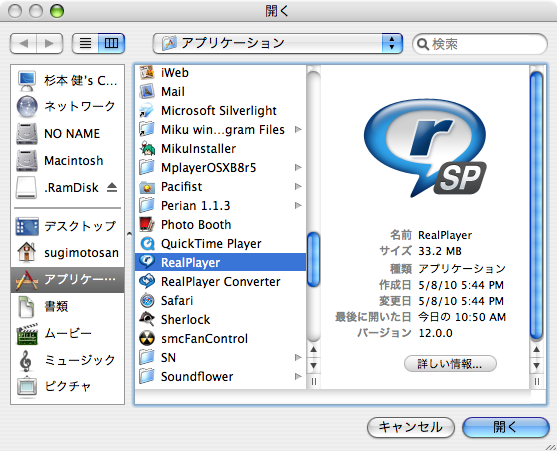Click the Microsoft Silverlight icon
This screenshot has height=451, width=557.
147,110
